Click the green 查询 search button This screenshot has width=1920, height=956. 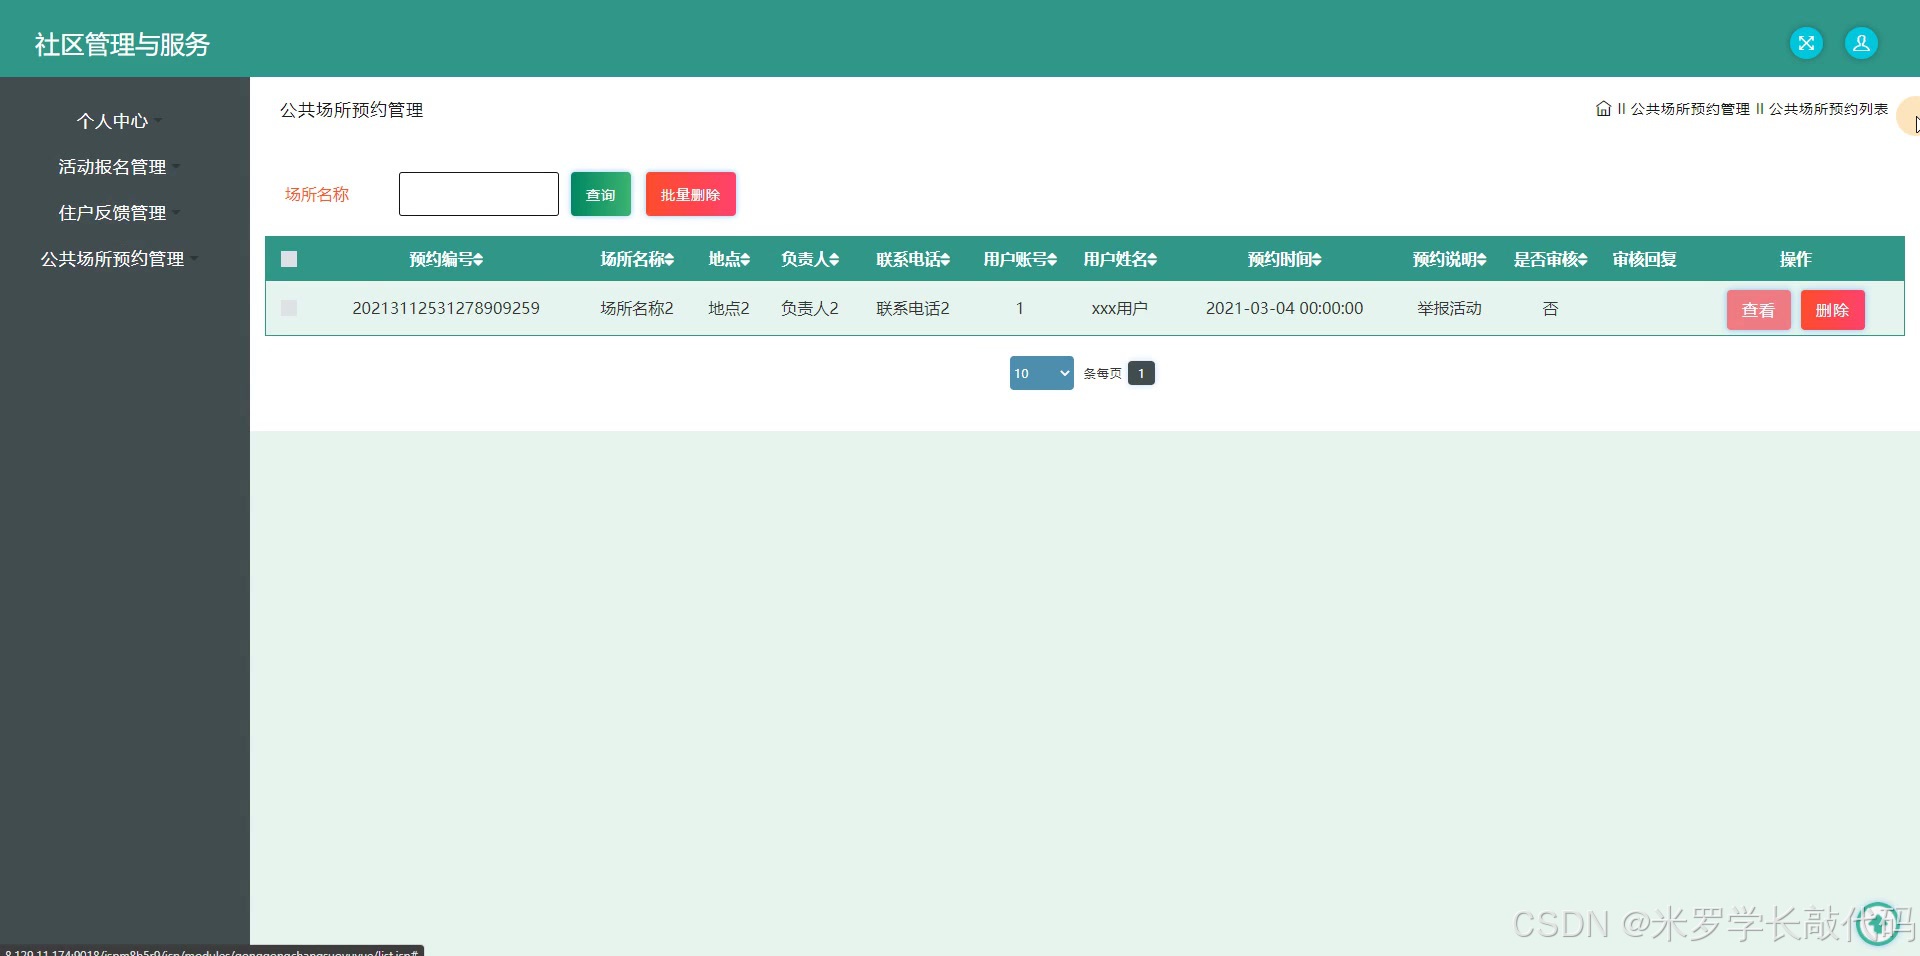tap(600, 194)
